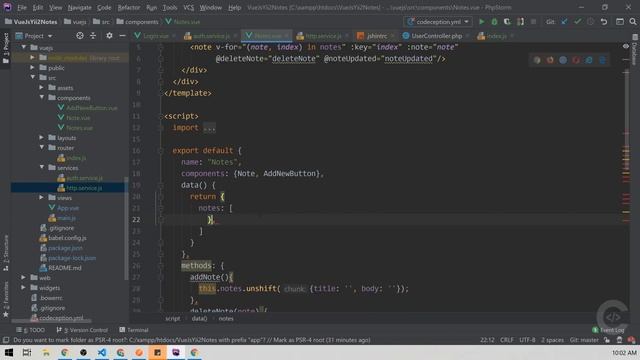Click CRLF line separator in status bar
The height and width of the screenshot is (360, 640).
click(507, 340)
